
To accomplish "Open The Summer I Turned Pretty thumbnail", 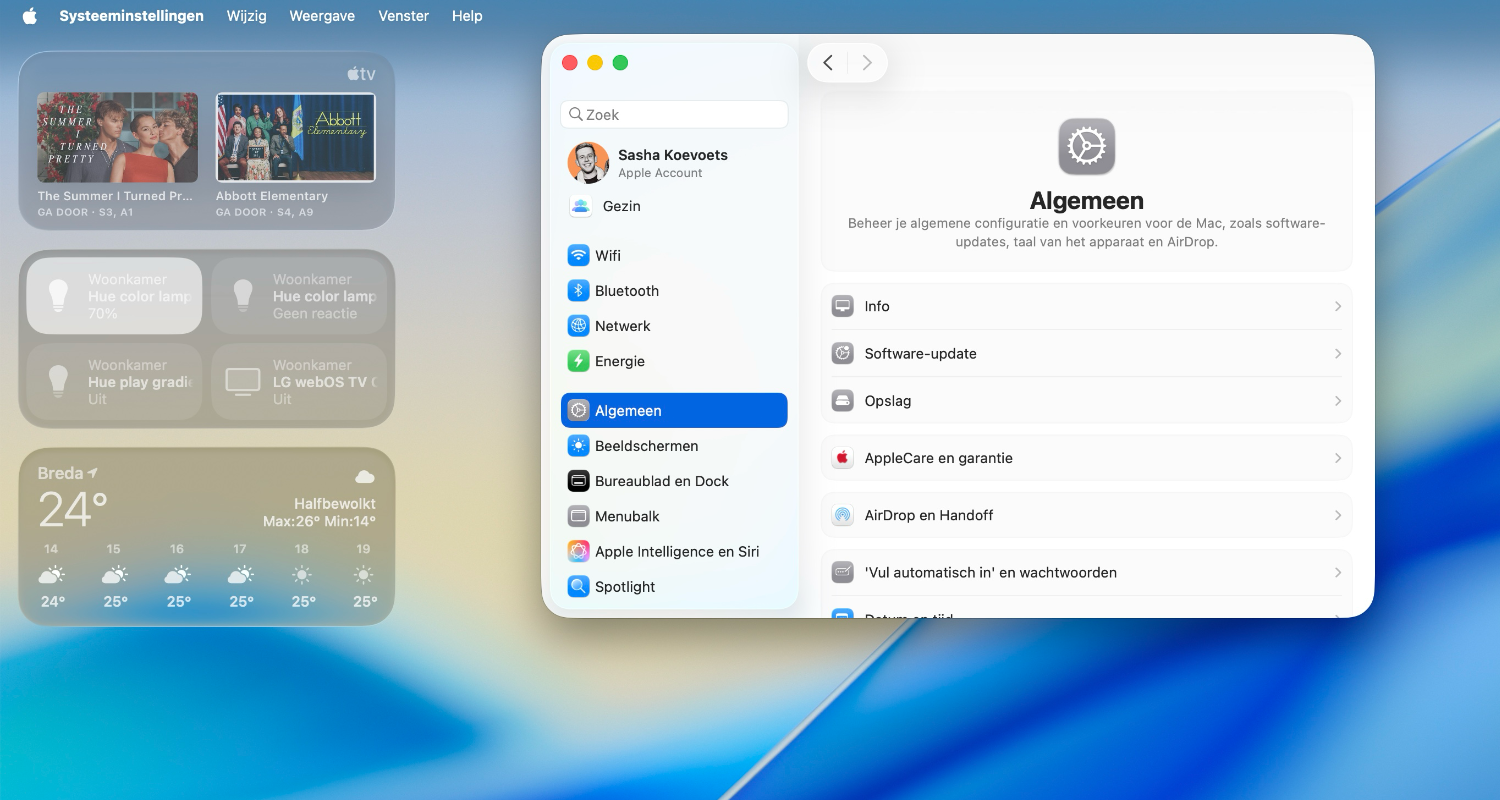I will 117,137.
